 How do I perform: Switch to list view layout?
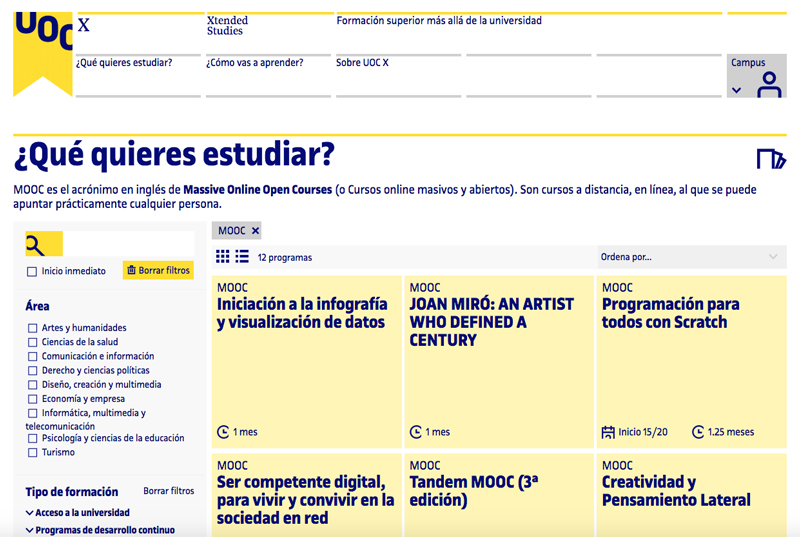click(x=242, y=257)
